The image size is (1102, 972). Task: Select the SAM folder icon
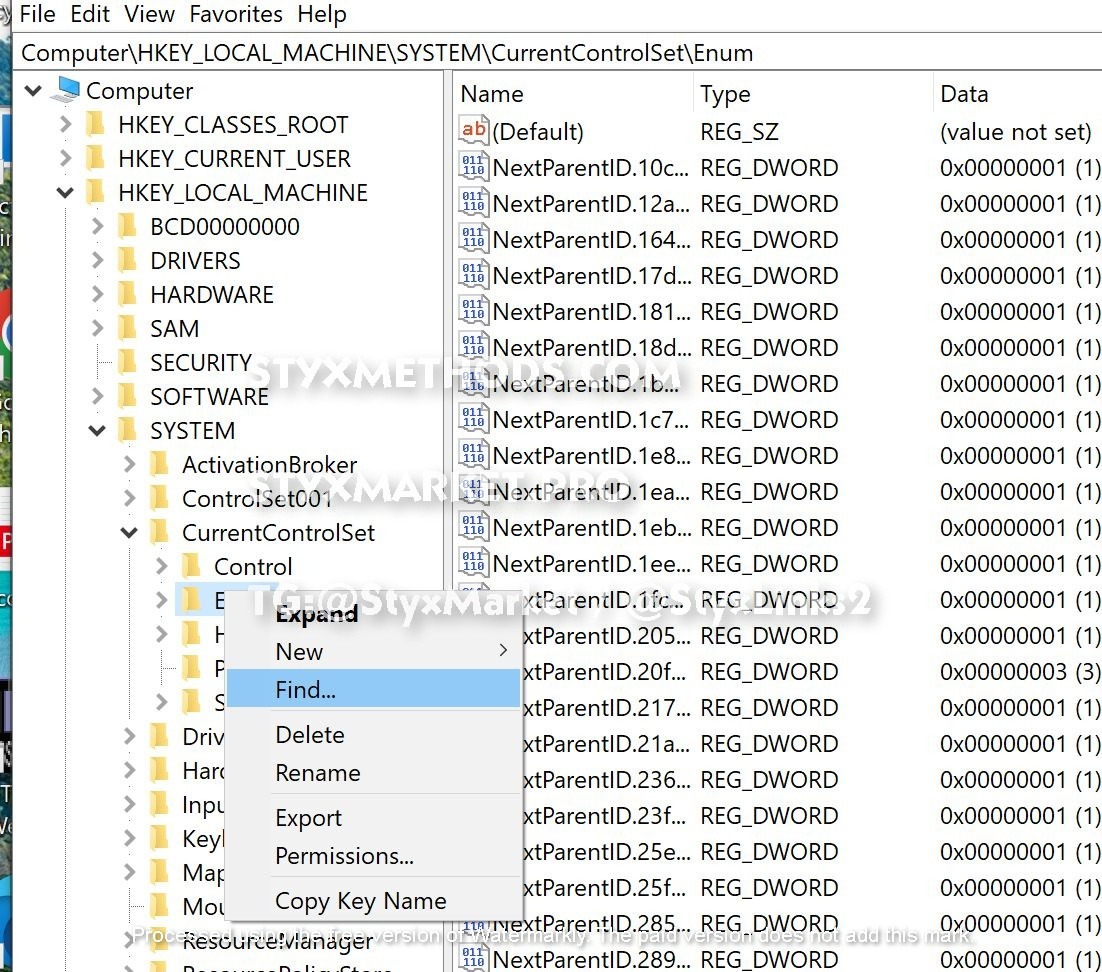coord(128,328)
